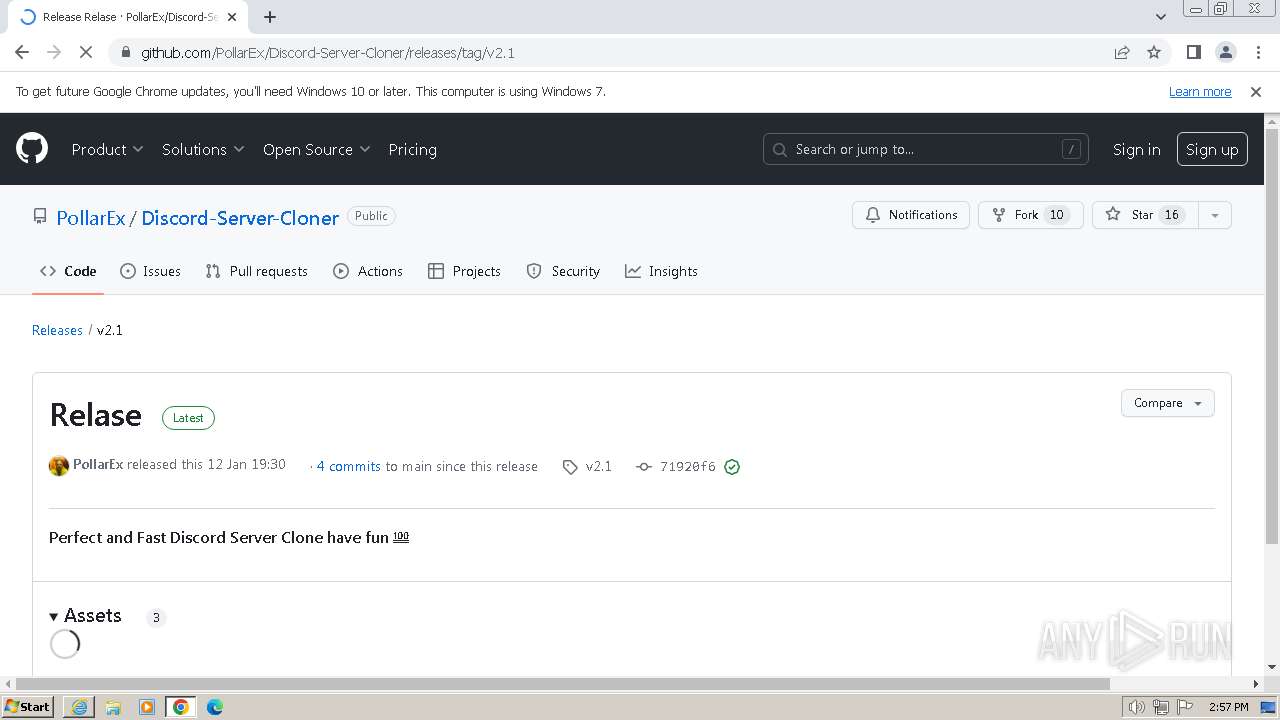This screenshot has width=1280, height=720.
Task: Click the verified commit check icon
Action: pyautogui.click(x=732, y=467)
